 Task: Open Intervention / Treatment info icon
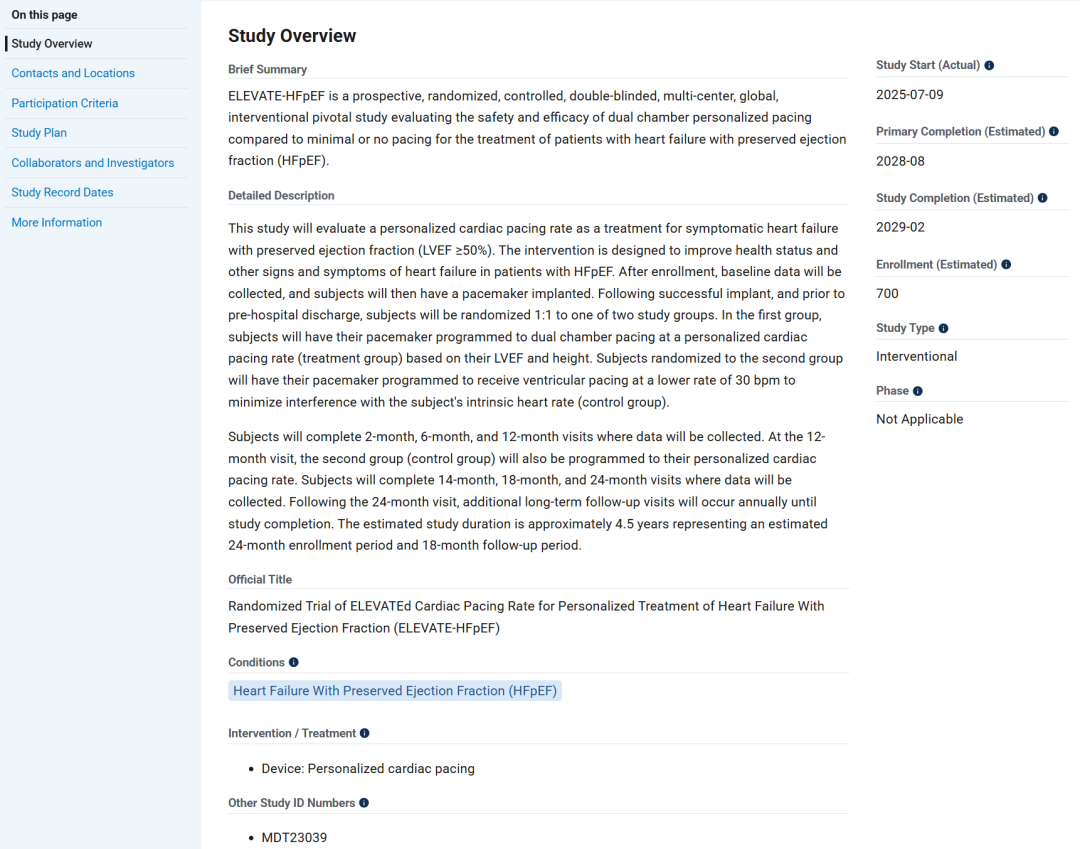[x=365, y=733]
